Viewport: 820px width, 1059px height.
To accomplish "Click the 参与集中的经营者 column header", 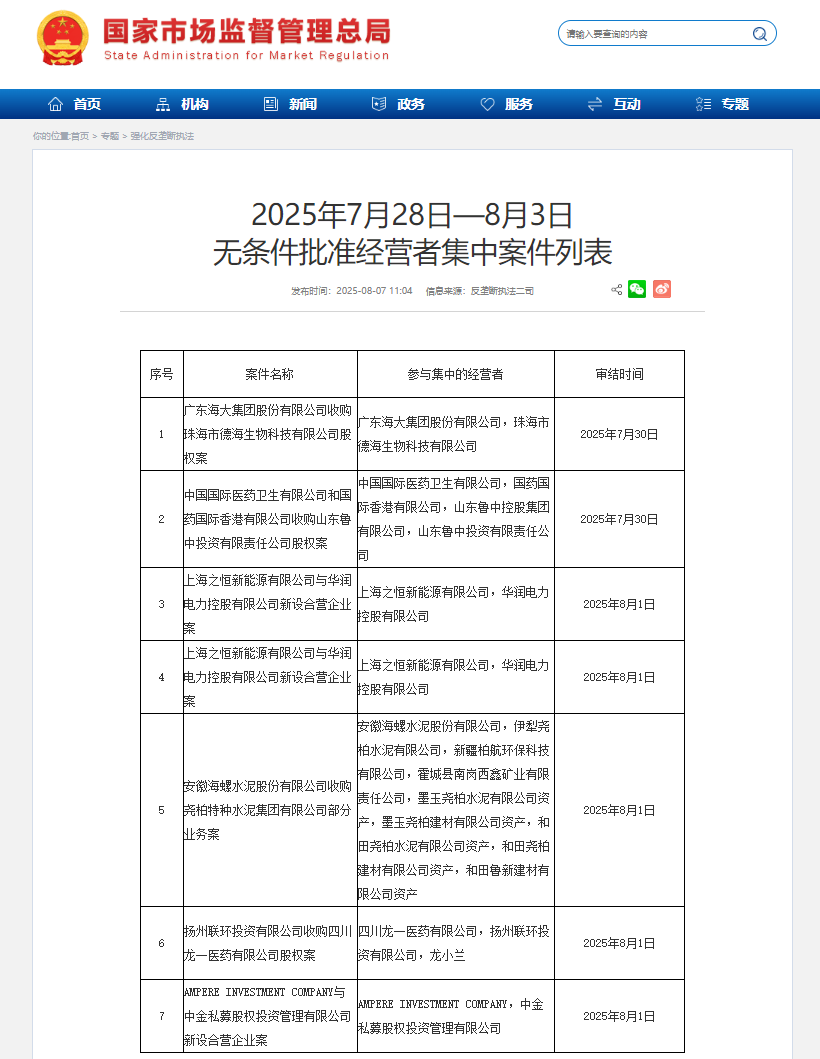I will (x=455, y=374).
